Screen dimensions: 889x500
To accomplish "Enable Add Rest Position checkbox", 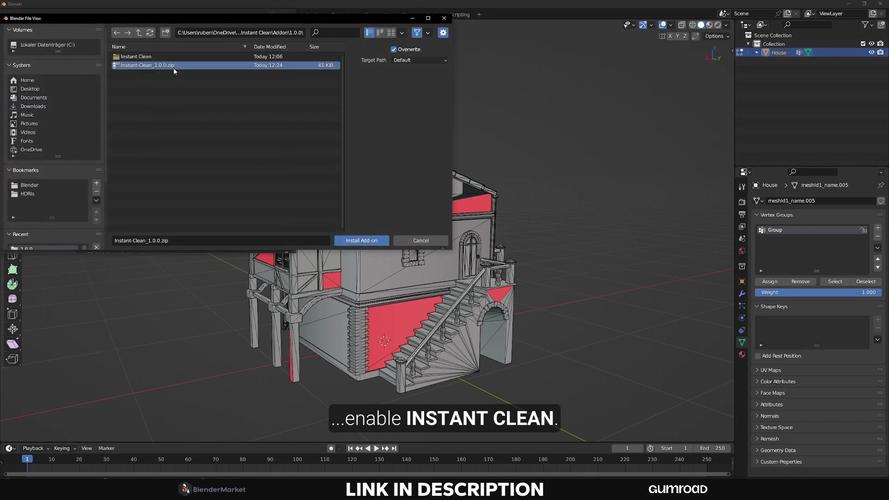I will pyautogui.click(x=758, y=356).
